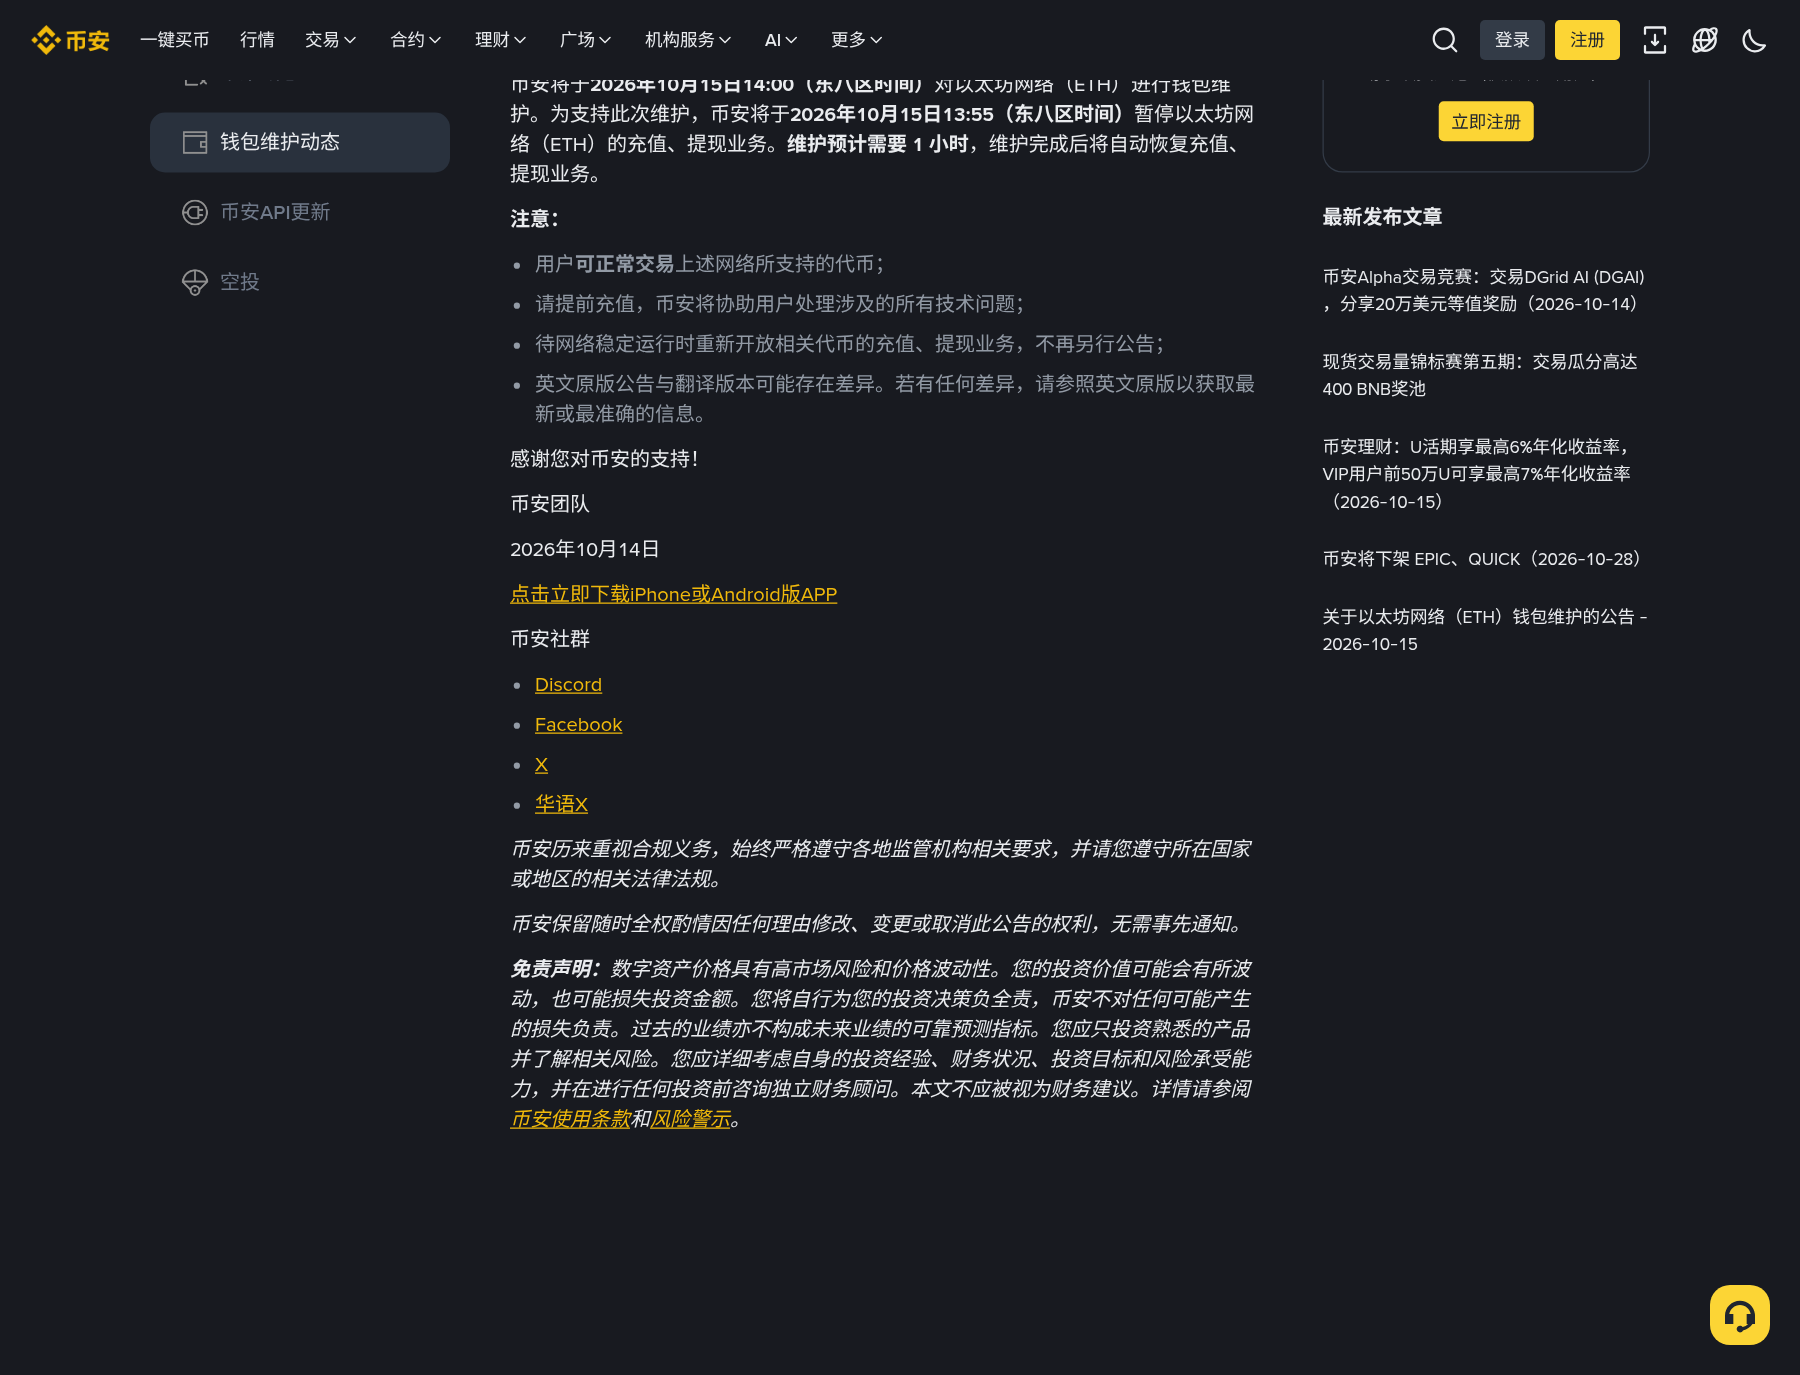Open the language globe icon
Image resolution: width=1800 pixels, height=1375 pixels.
point(1705,40)
